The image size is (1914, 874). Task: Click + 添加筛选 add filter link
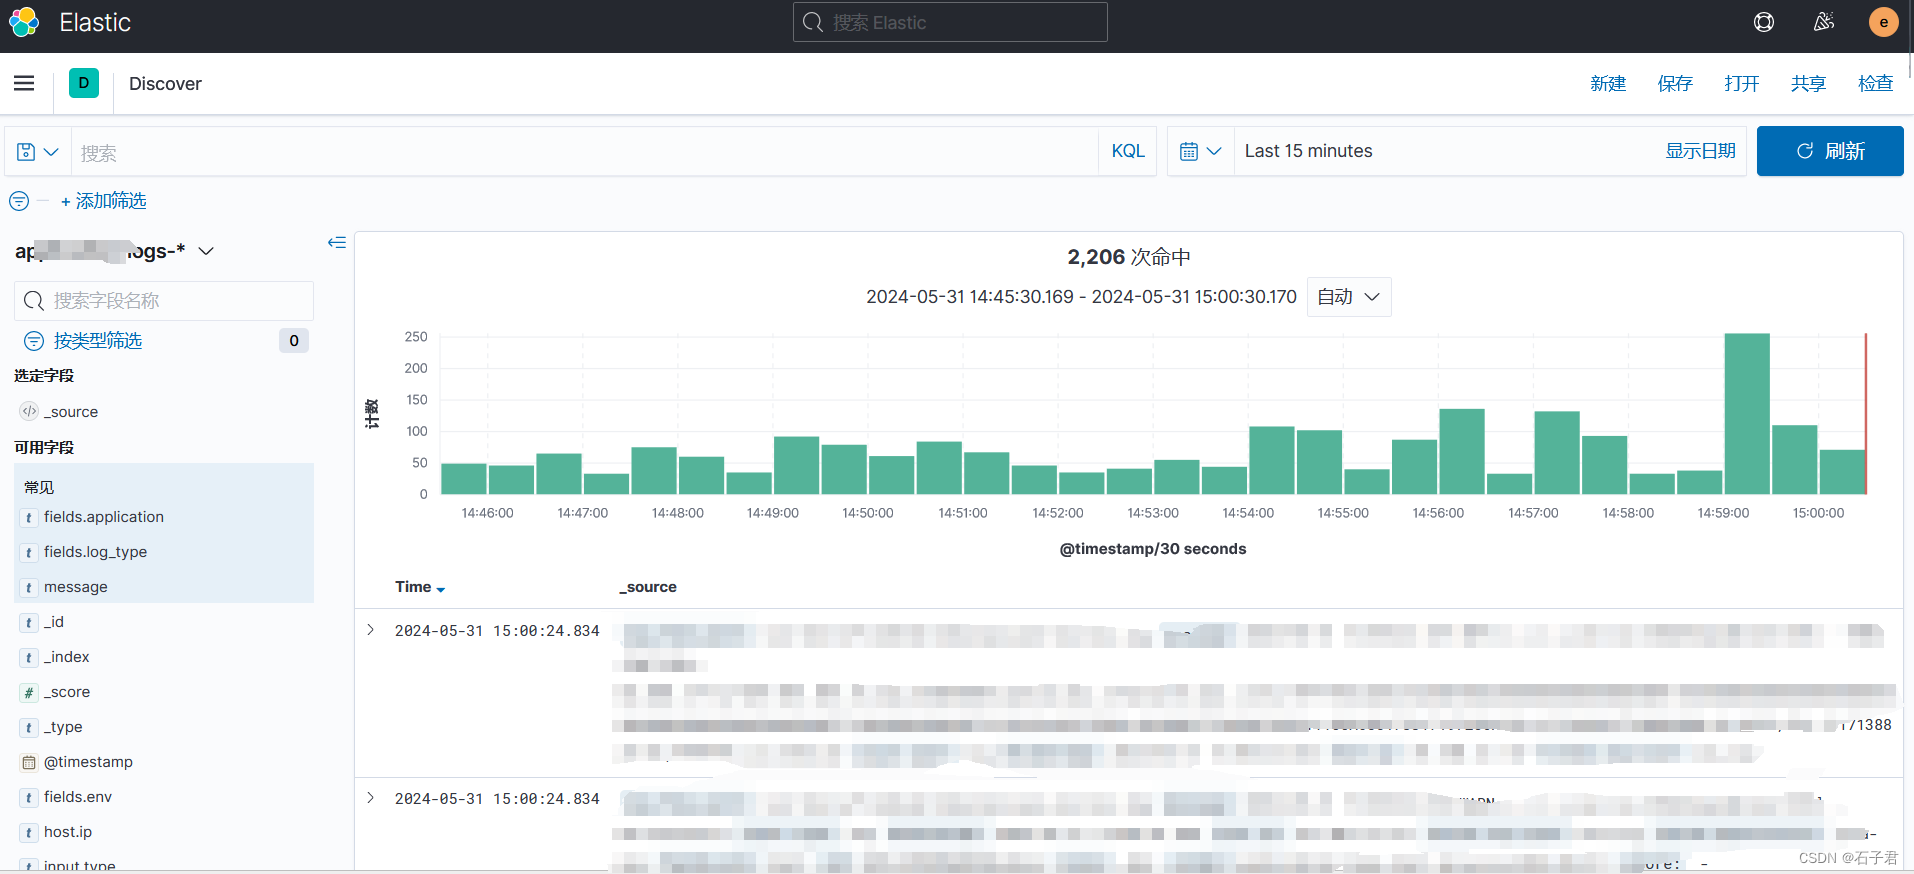(x=104, y=201)
